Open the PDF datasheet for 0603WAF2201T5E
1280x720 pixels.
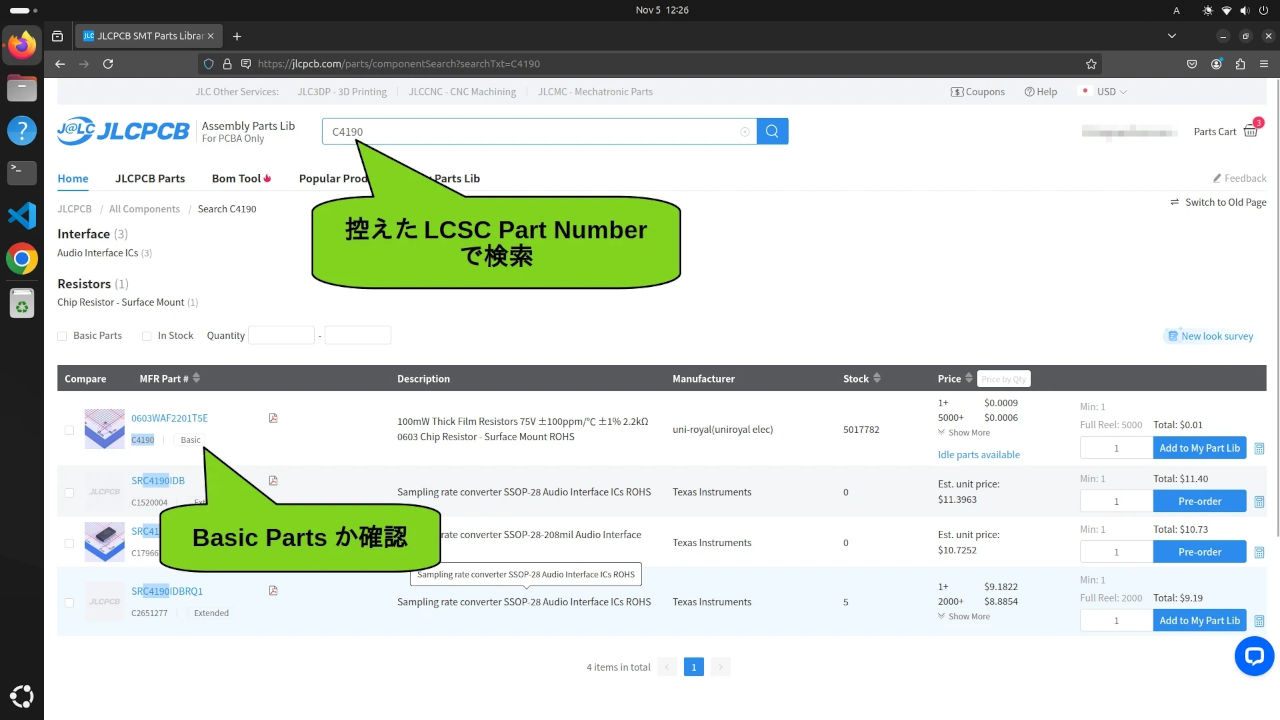coord(273,418)
